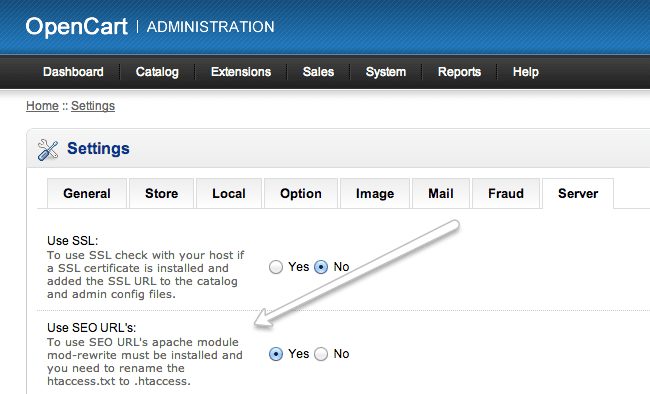Click the SSL certificate help description
The height and width of the screenshot is (394, 650).
tap(146, 275)
